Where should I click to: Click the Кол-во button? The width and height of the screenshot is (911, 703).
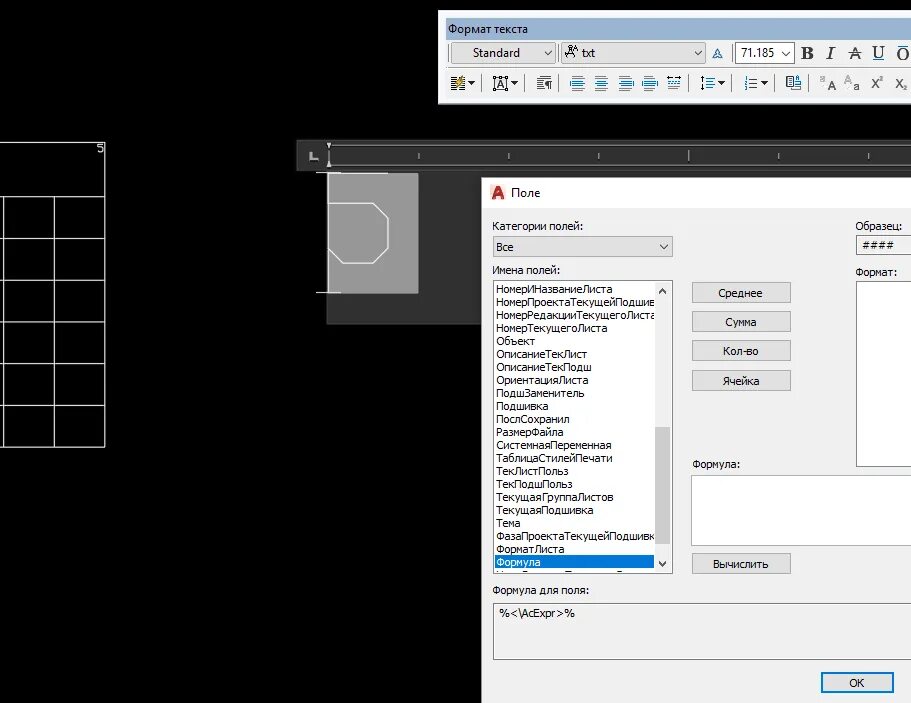741,351
